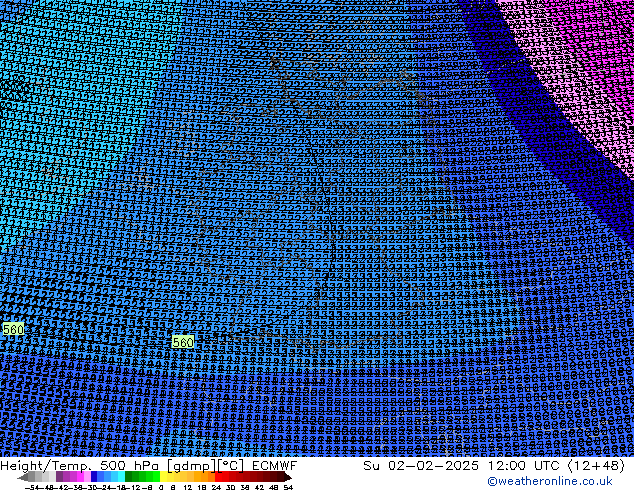Pick the bright red legend swatch
634x490 pixels.
point(219,476)
